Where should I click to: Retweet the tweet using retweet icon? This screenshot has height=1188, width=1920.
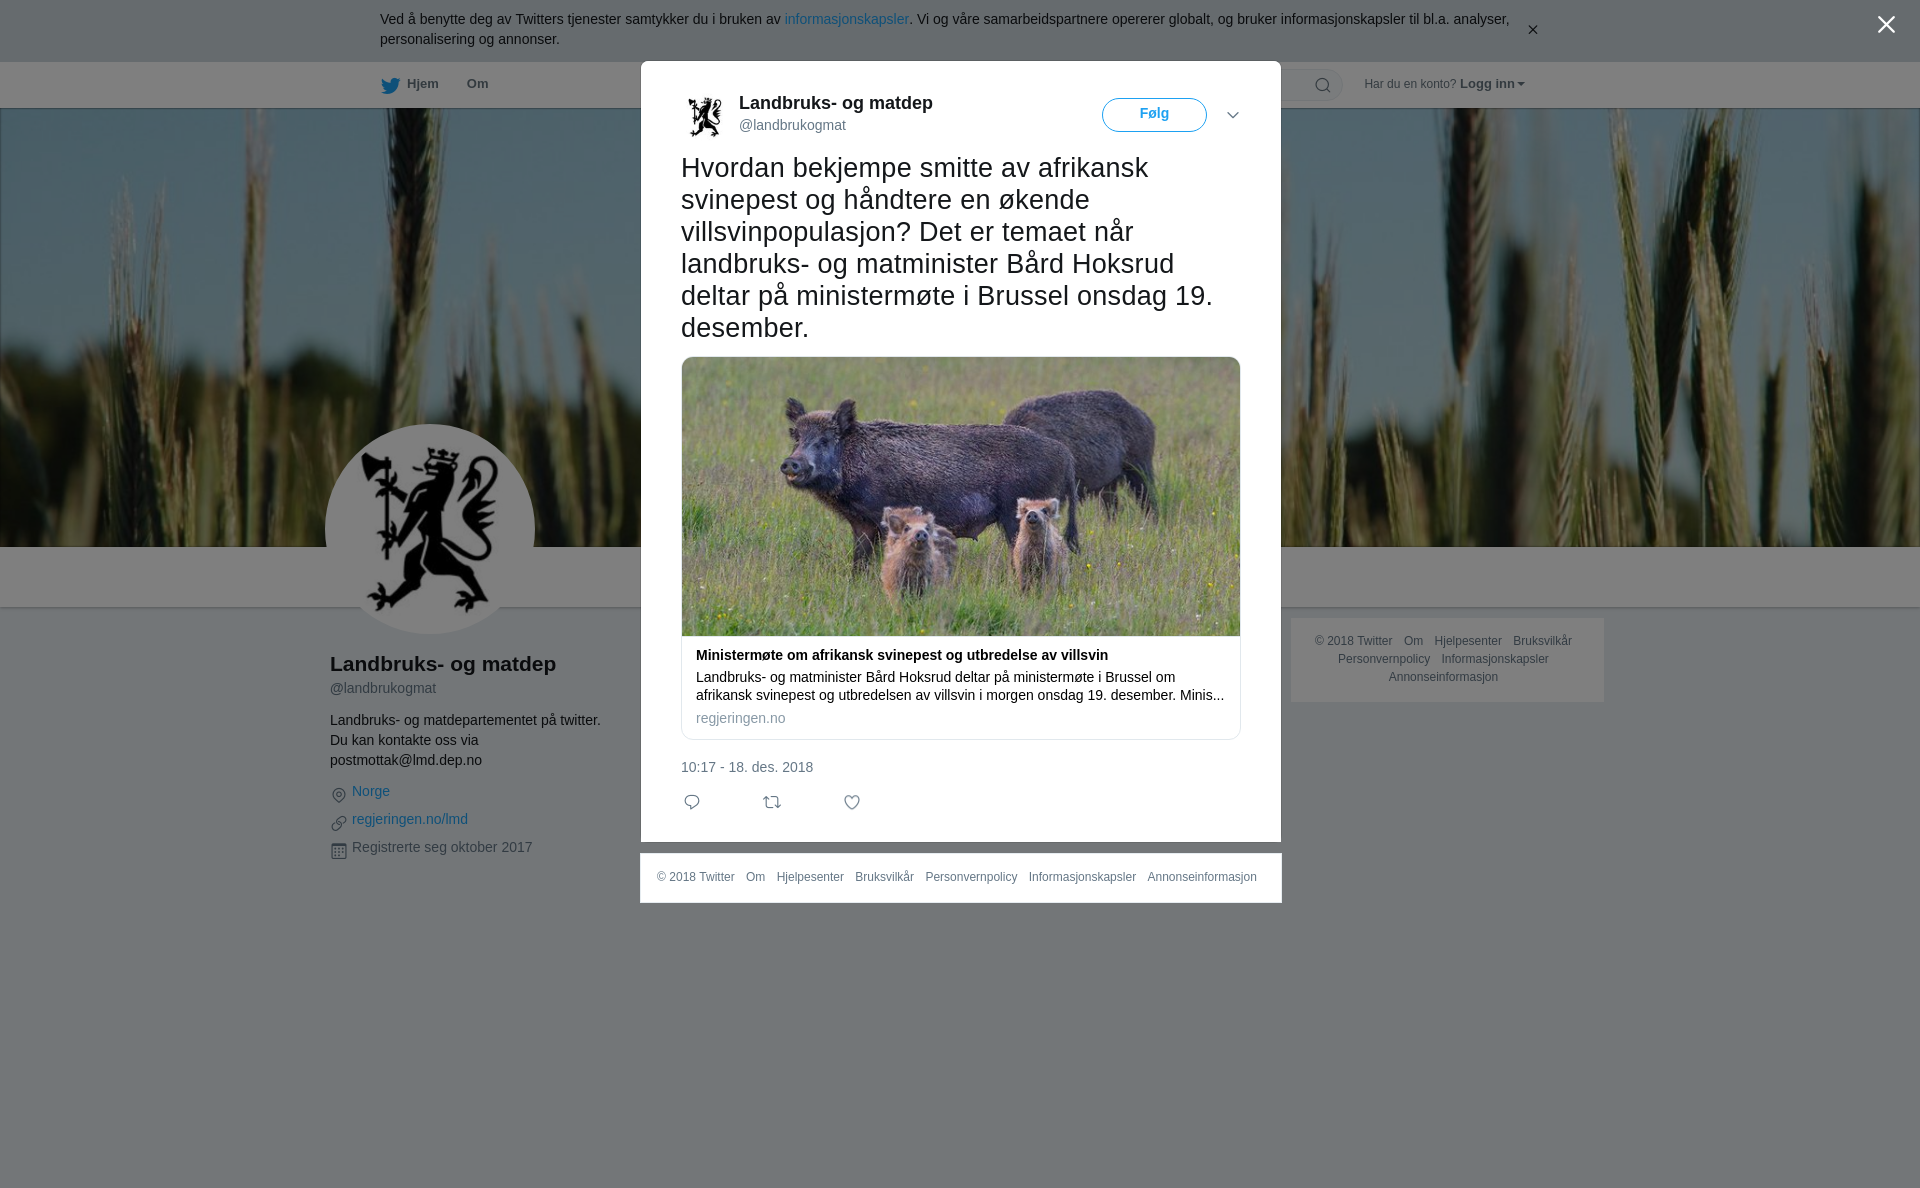point(772,802)
